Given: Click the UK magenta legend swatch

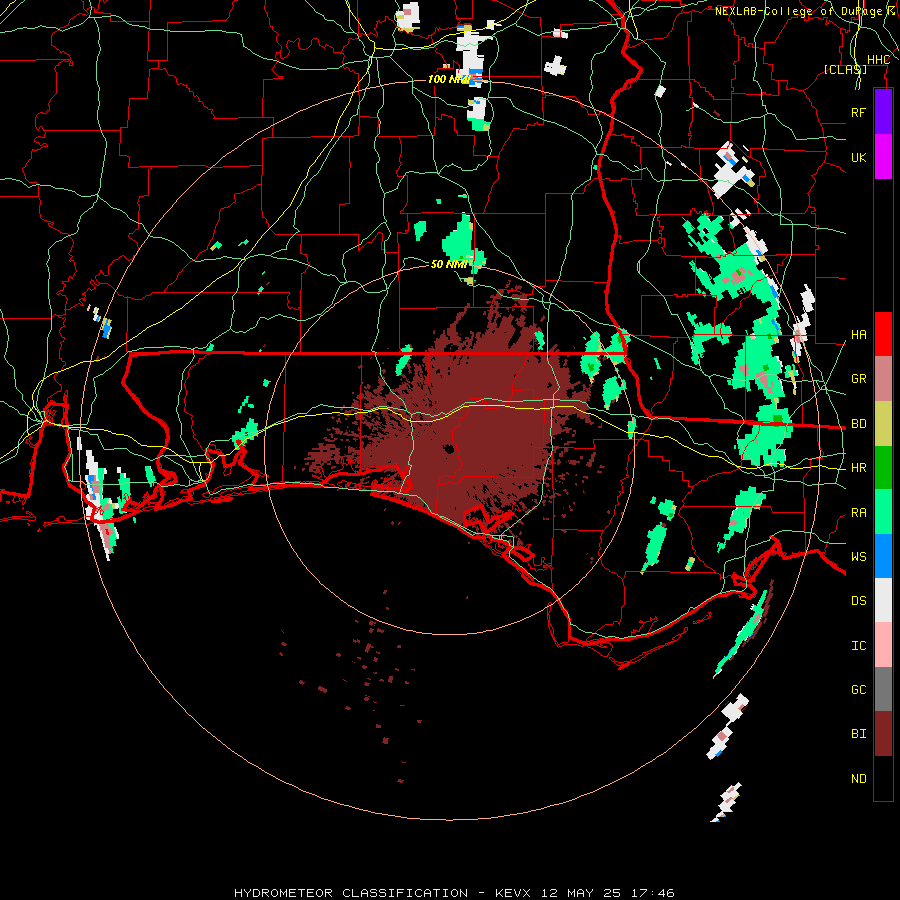Looking at the screenshot, I should (x=883, y=157).
